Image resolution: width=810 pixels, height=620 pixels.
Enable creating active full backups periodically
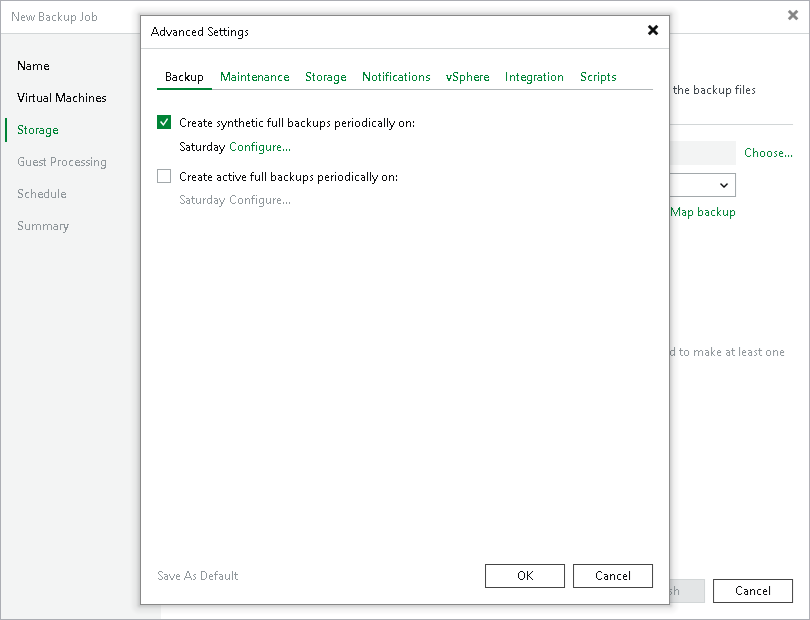164,176
